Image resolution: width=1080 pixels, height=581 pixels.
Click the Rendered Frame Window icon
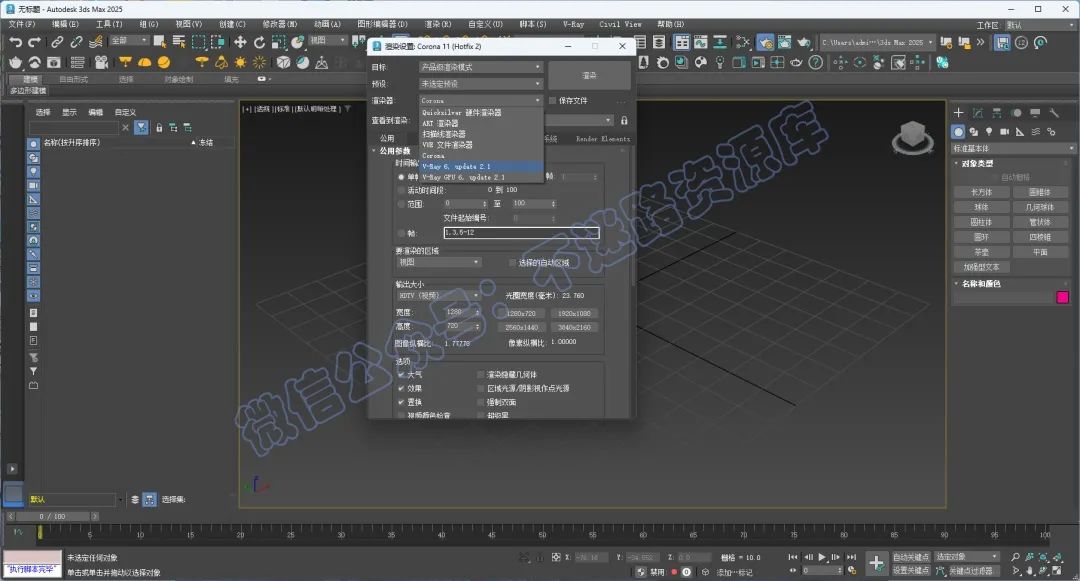pyautogui.click(x=785, y=43)
